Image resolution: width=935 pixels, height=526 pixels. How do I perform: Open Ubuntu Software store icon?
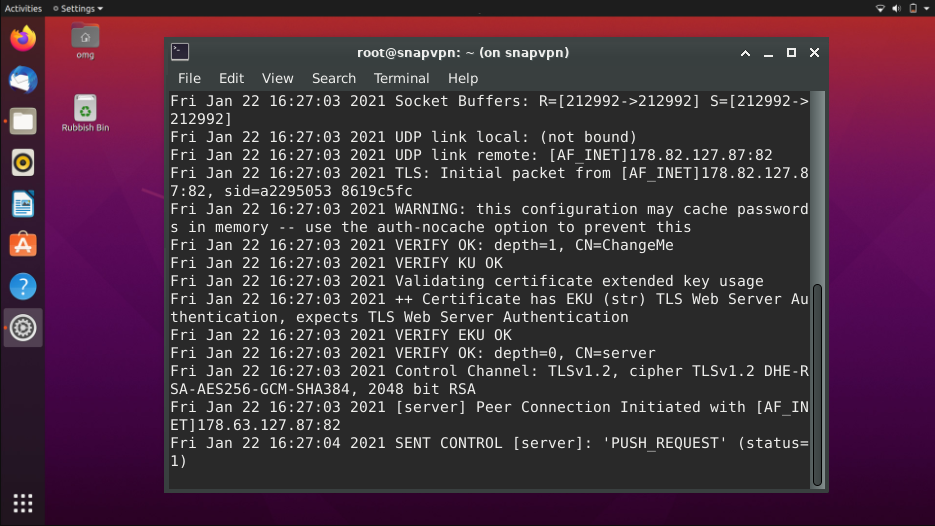pos(23,245)
